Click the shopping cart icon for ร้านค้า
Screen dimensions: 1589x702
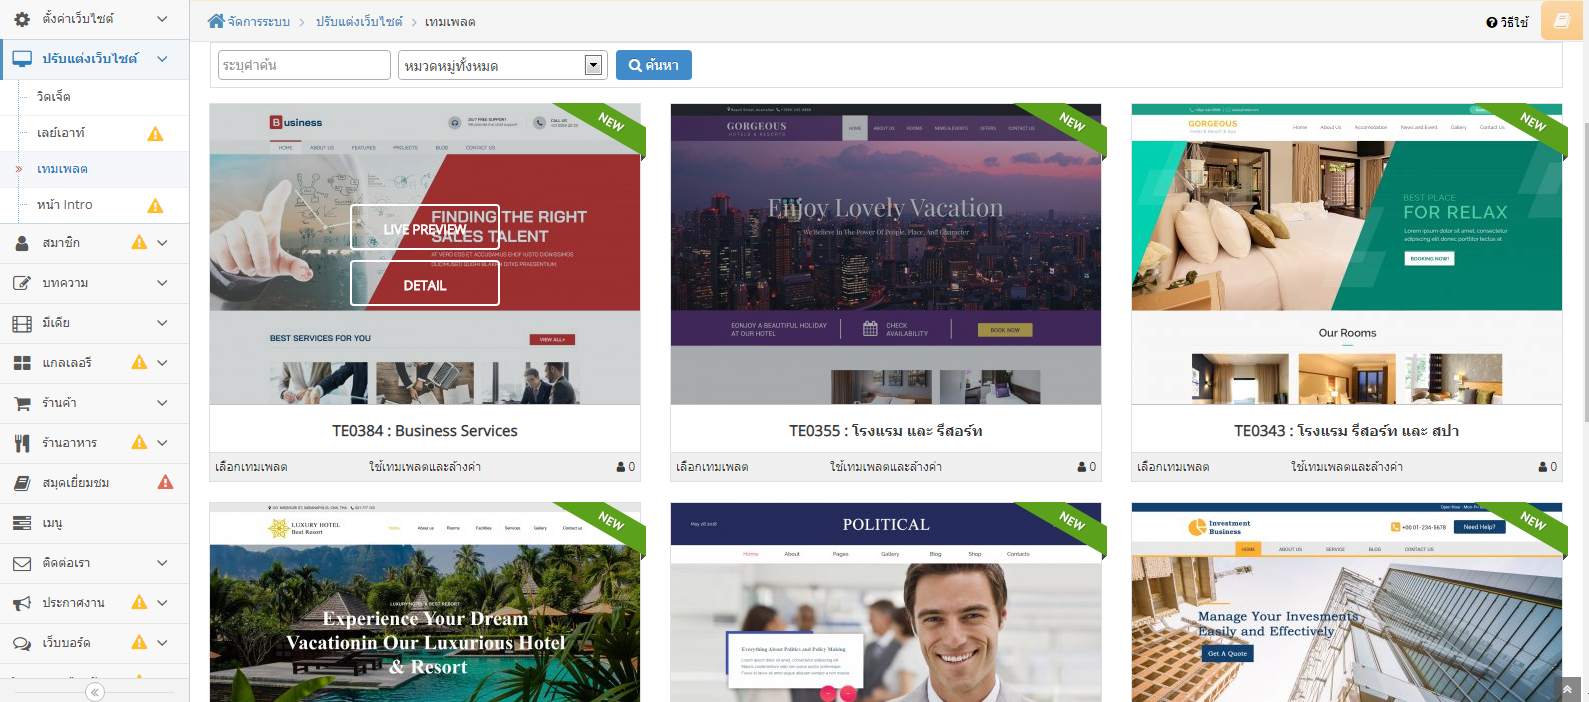[x=22, y=403]
